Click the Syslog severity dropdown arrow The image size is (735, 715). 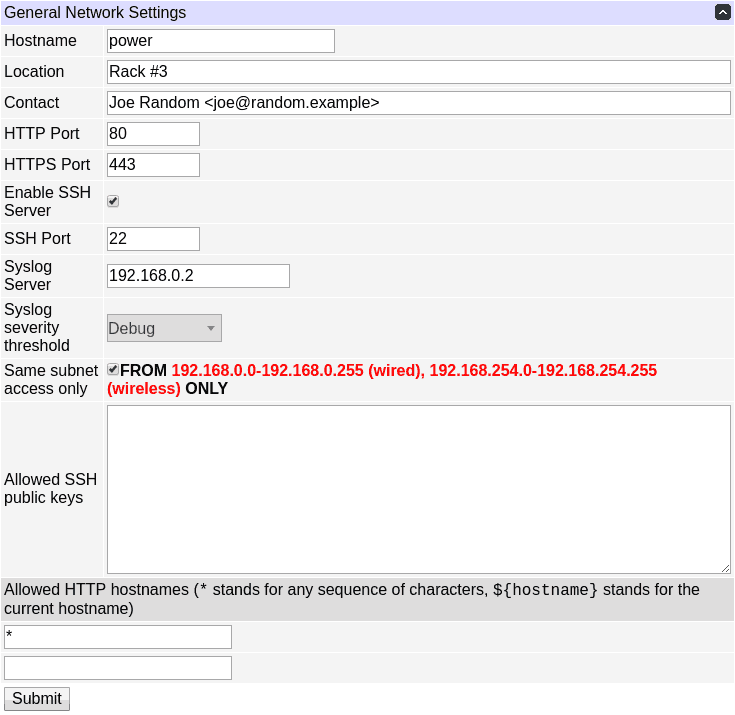[x=211, y=328]
